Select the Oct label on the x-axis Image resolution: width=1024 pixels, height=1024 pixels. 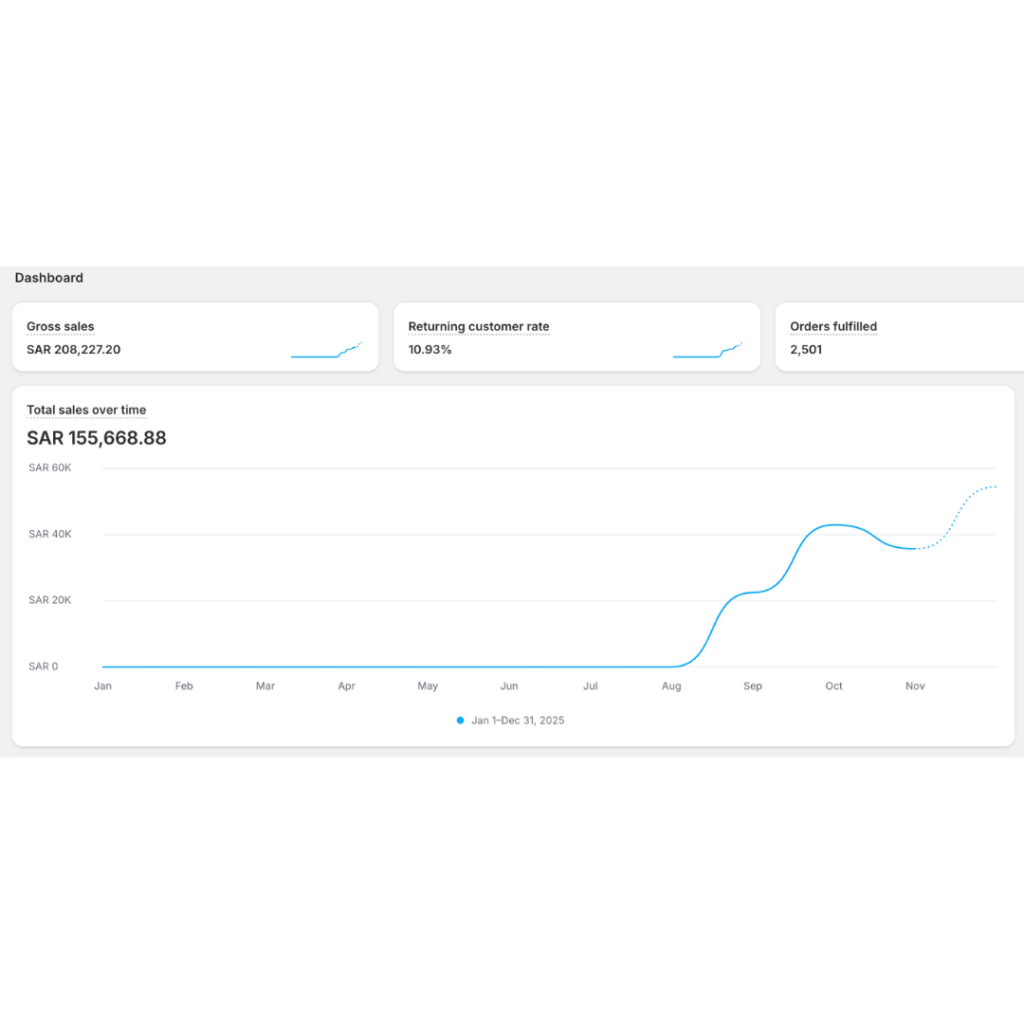pos(834,686)
